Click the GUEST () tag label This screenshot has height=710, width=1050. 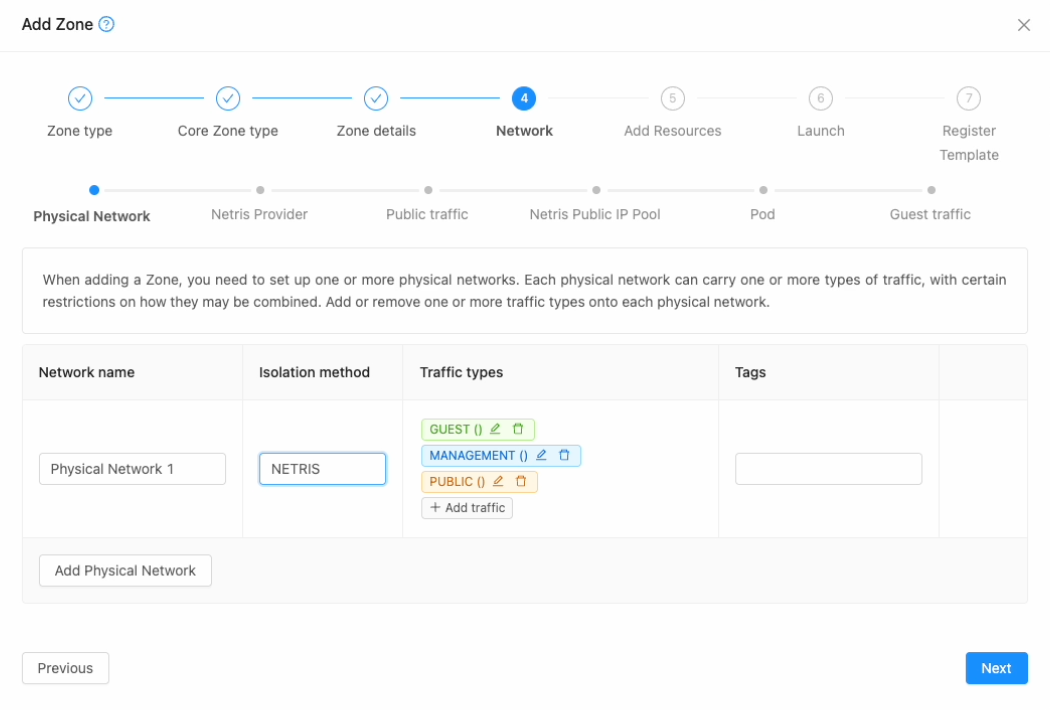(x=455, y=429)
